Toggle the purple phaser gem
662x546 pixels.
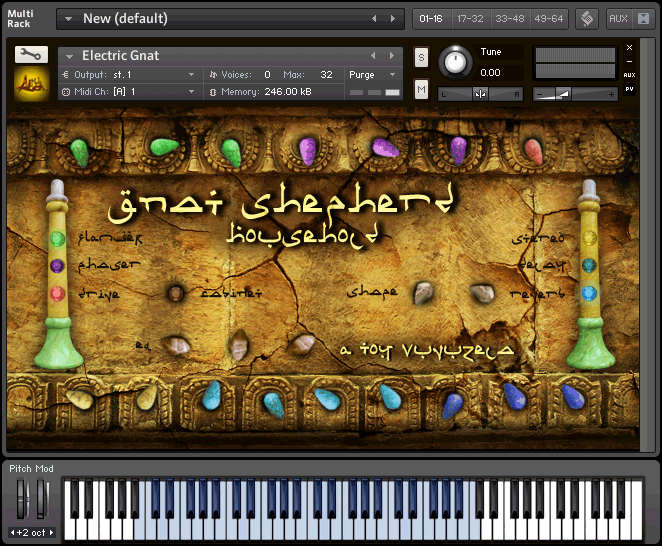(58, 266)
